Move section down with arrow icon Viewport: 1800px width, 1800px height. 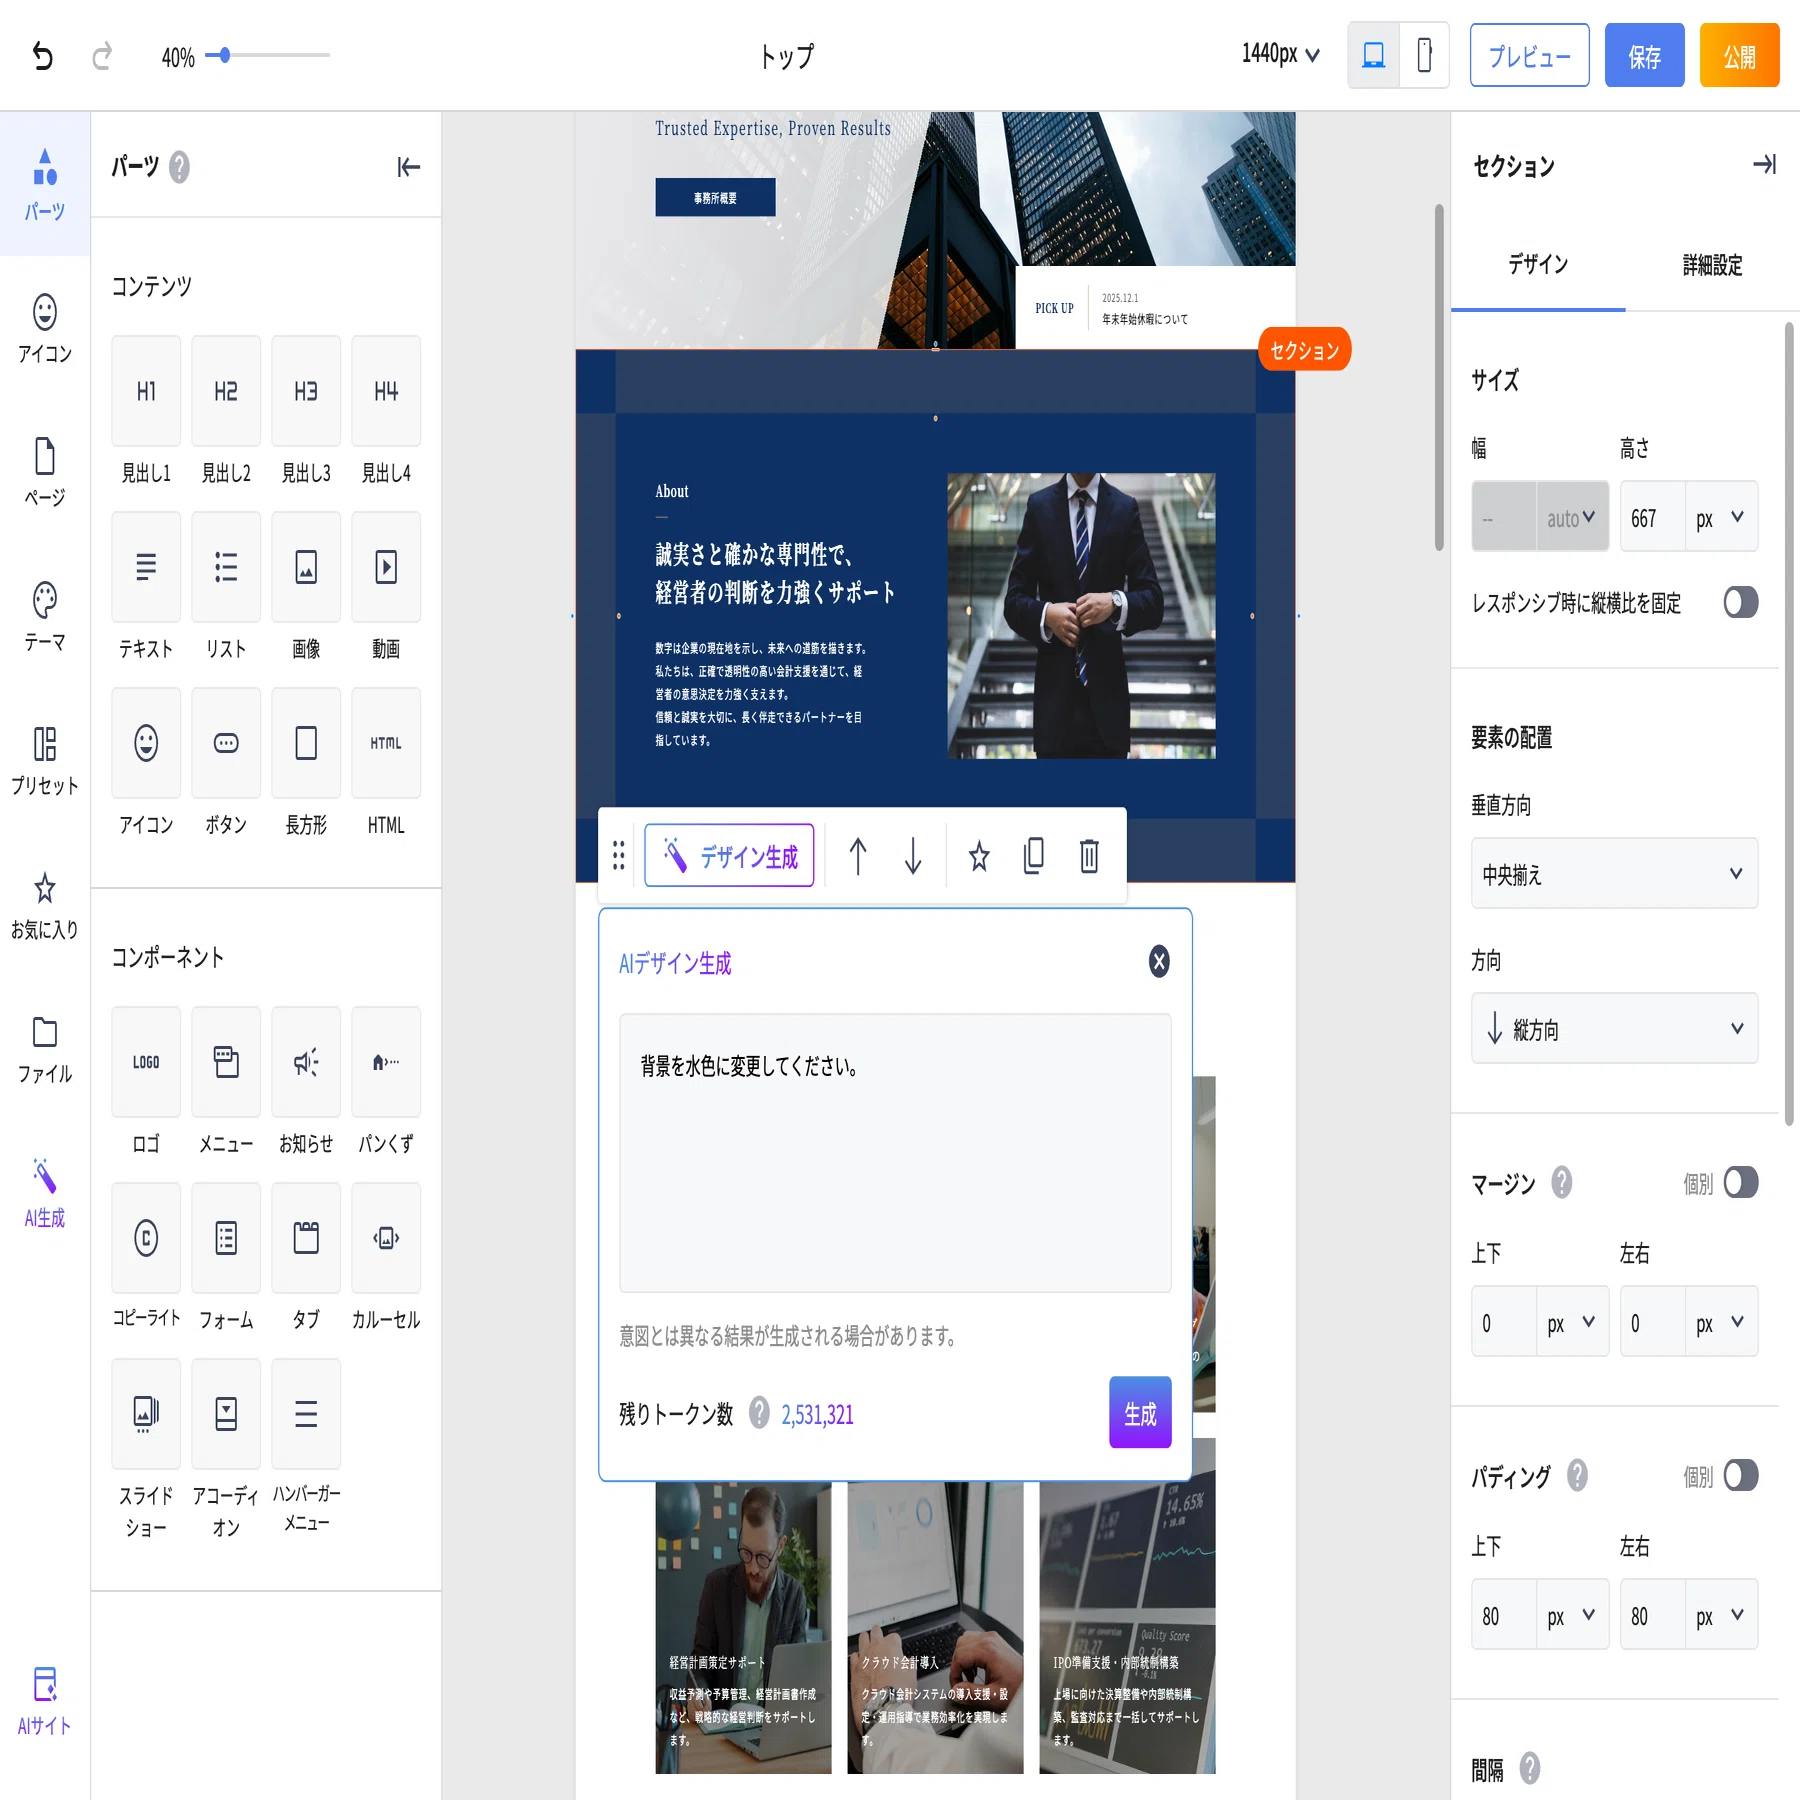(913, 856)
